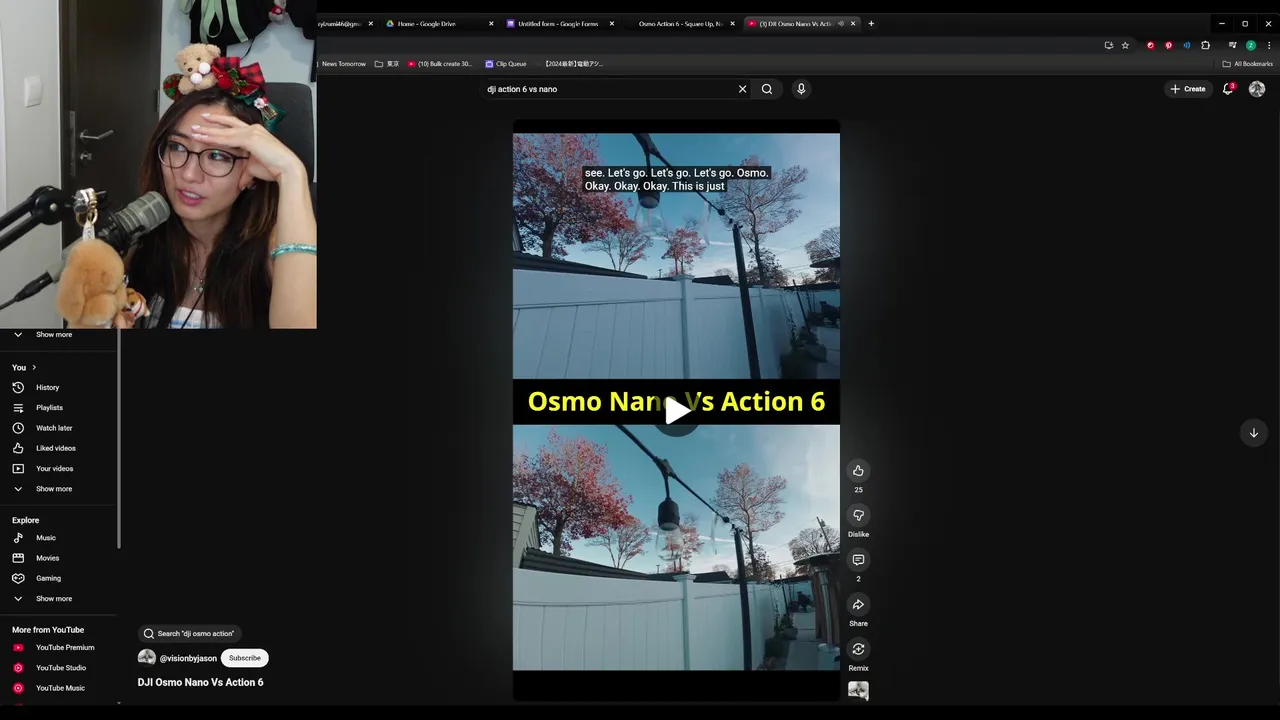1280x720 pixels.
Task: Open All Bookmarks folder
Action: tap(1248, 64)
